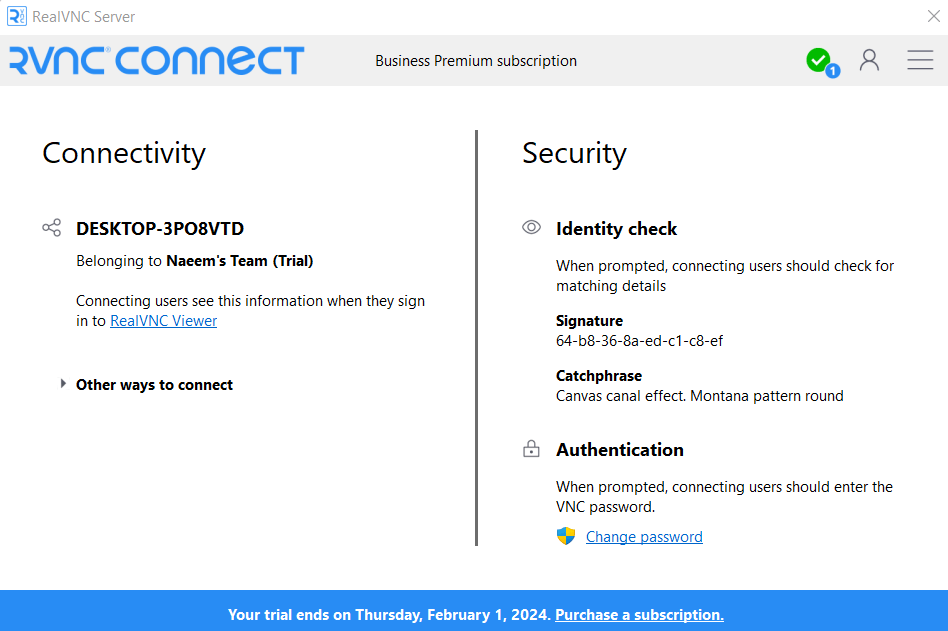Viewport: 948px width, 631px height.
Task: Click the green cloud connectivity status icon
Action: tap(817, 58)
